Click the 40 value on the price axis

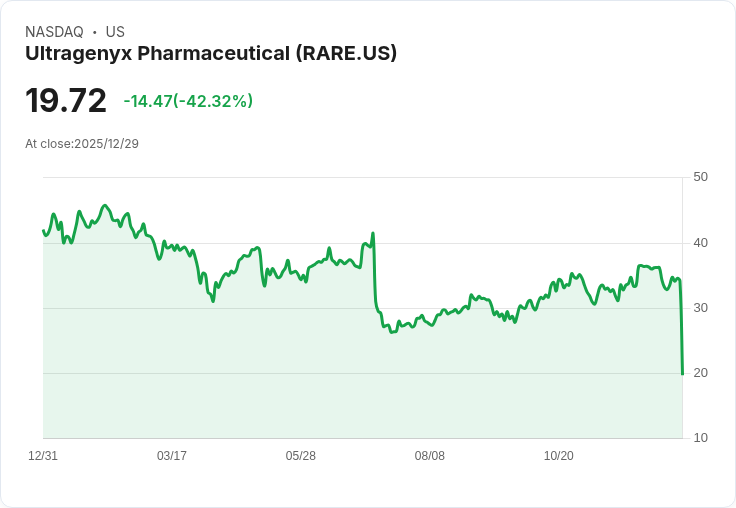pyautogui.click(x=701, y=242)
